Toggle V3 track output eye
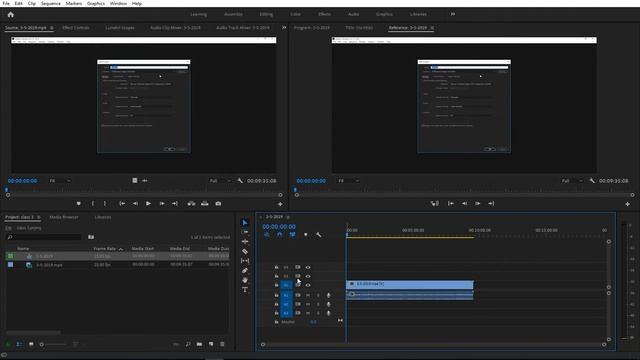The height and width of the screenshot is (360, 640). pyautogui.click(x=308, y=267)
